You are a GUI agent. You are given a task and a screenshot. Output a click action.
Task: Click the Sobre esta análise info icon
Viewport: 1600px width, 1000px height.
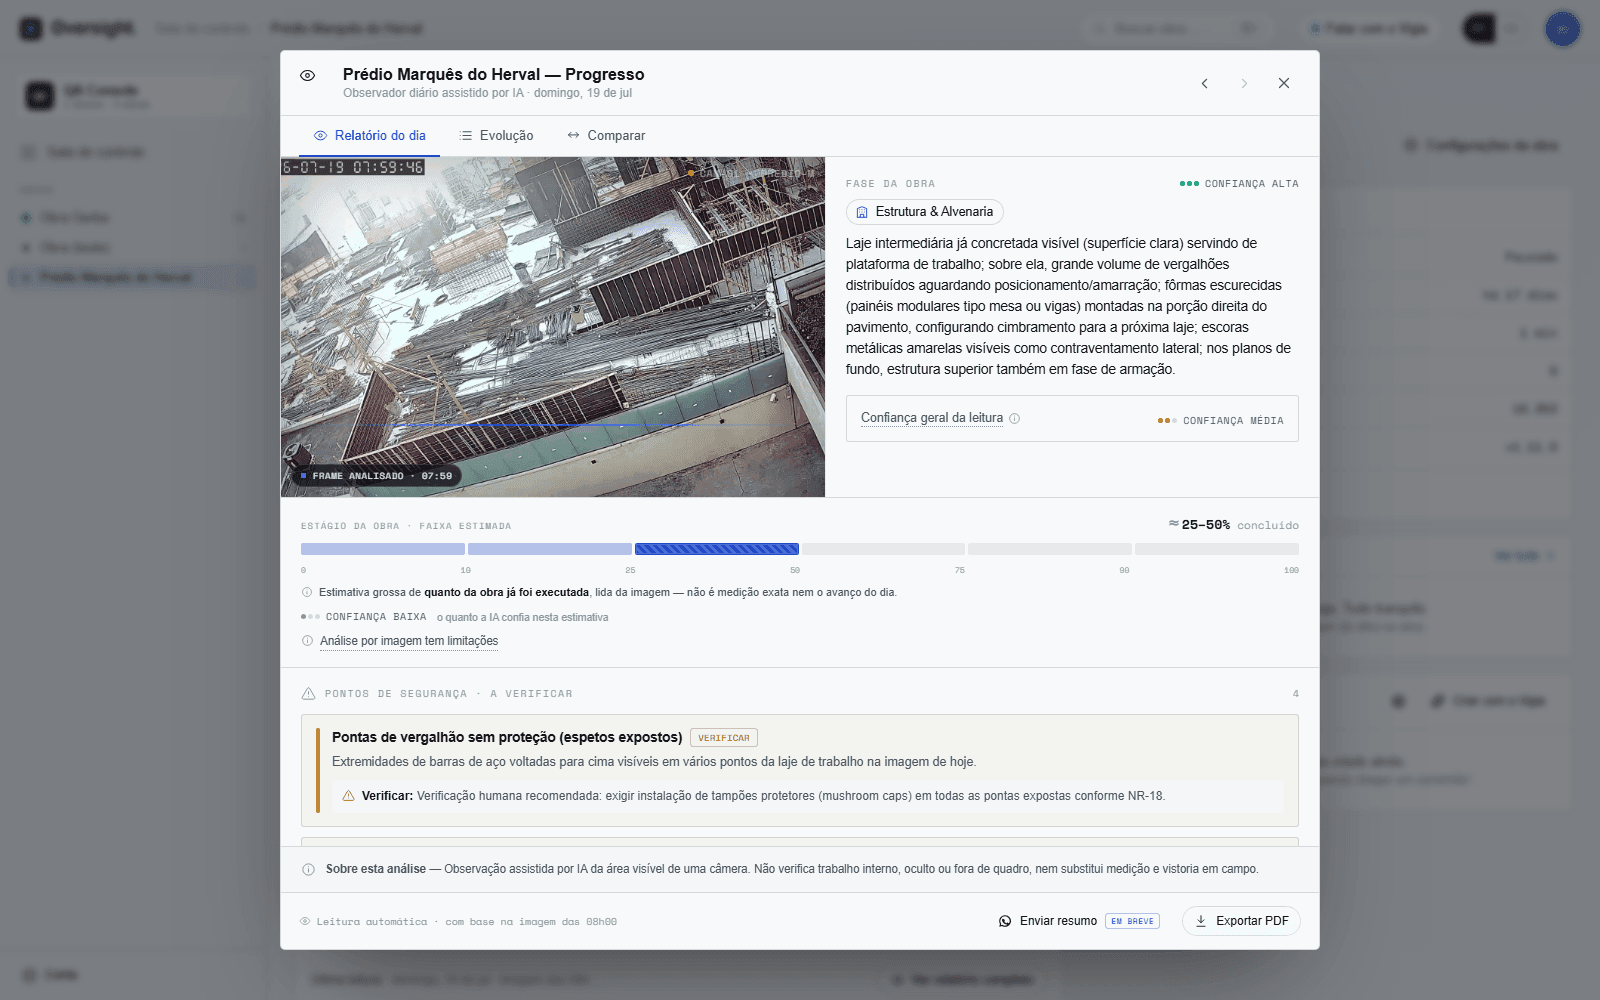308,870
